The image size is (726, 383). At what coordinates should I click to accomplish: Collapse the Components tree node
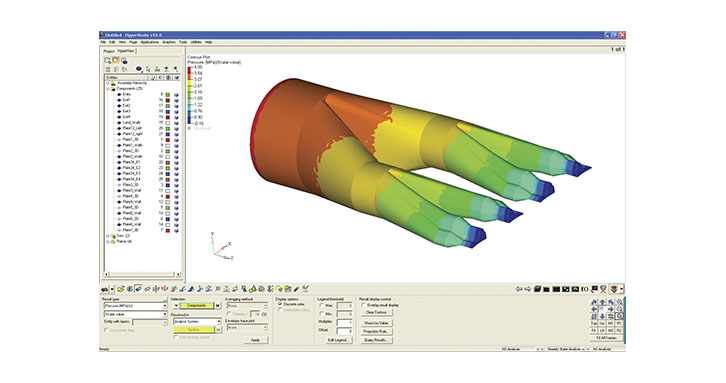click(x=108, y=88)
